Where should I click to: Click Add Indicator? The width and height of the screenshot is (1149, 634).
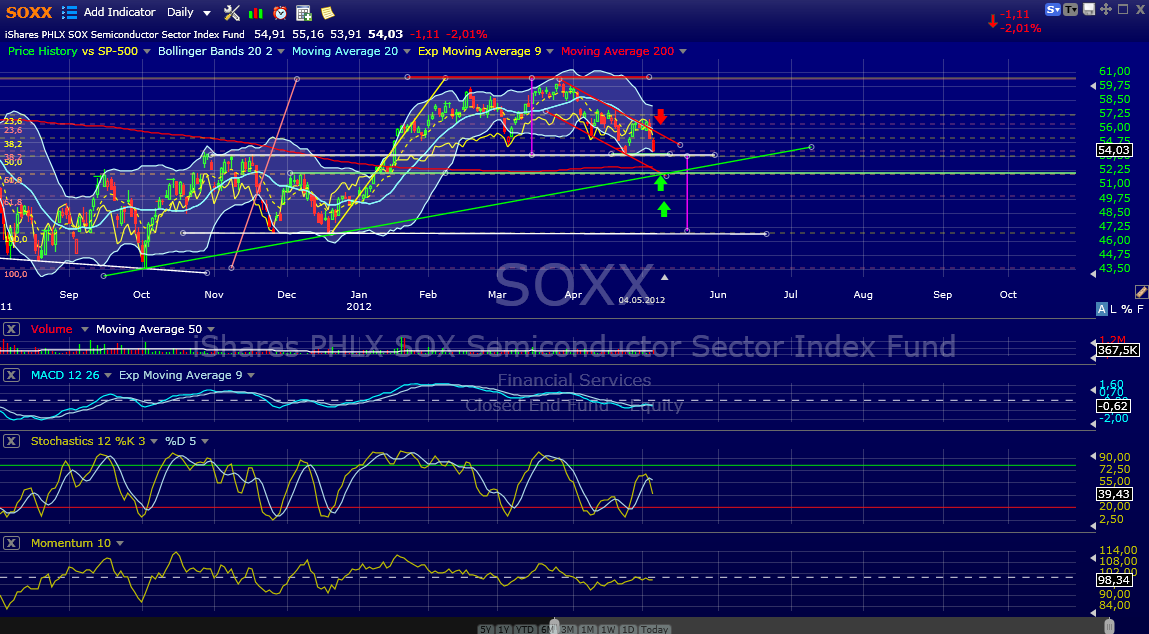(119, 12)
